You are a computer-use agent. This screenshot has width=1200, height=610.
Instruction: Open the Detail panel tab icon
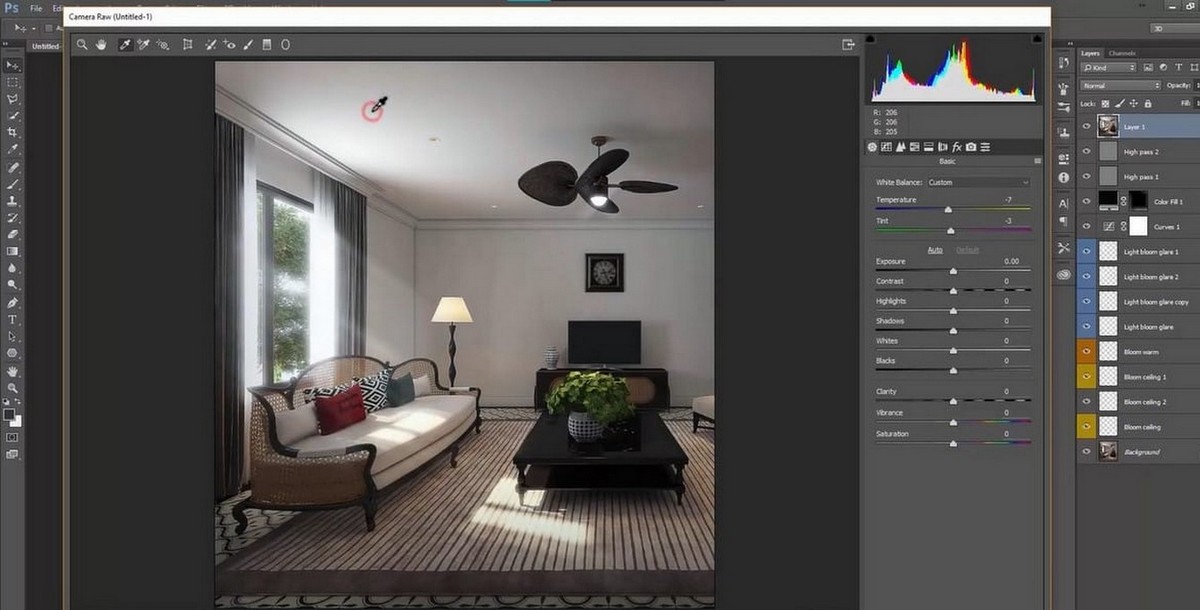pyautogui.click(x=900, y=147)
